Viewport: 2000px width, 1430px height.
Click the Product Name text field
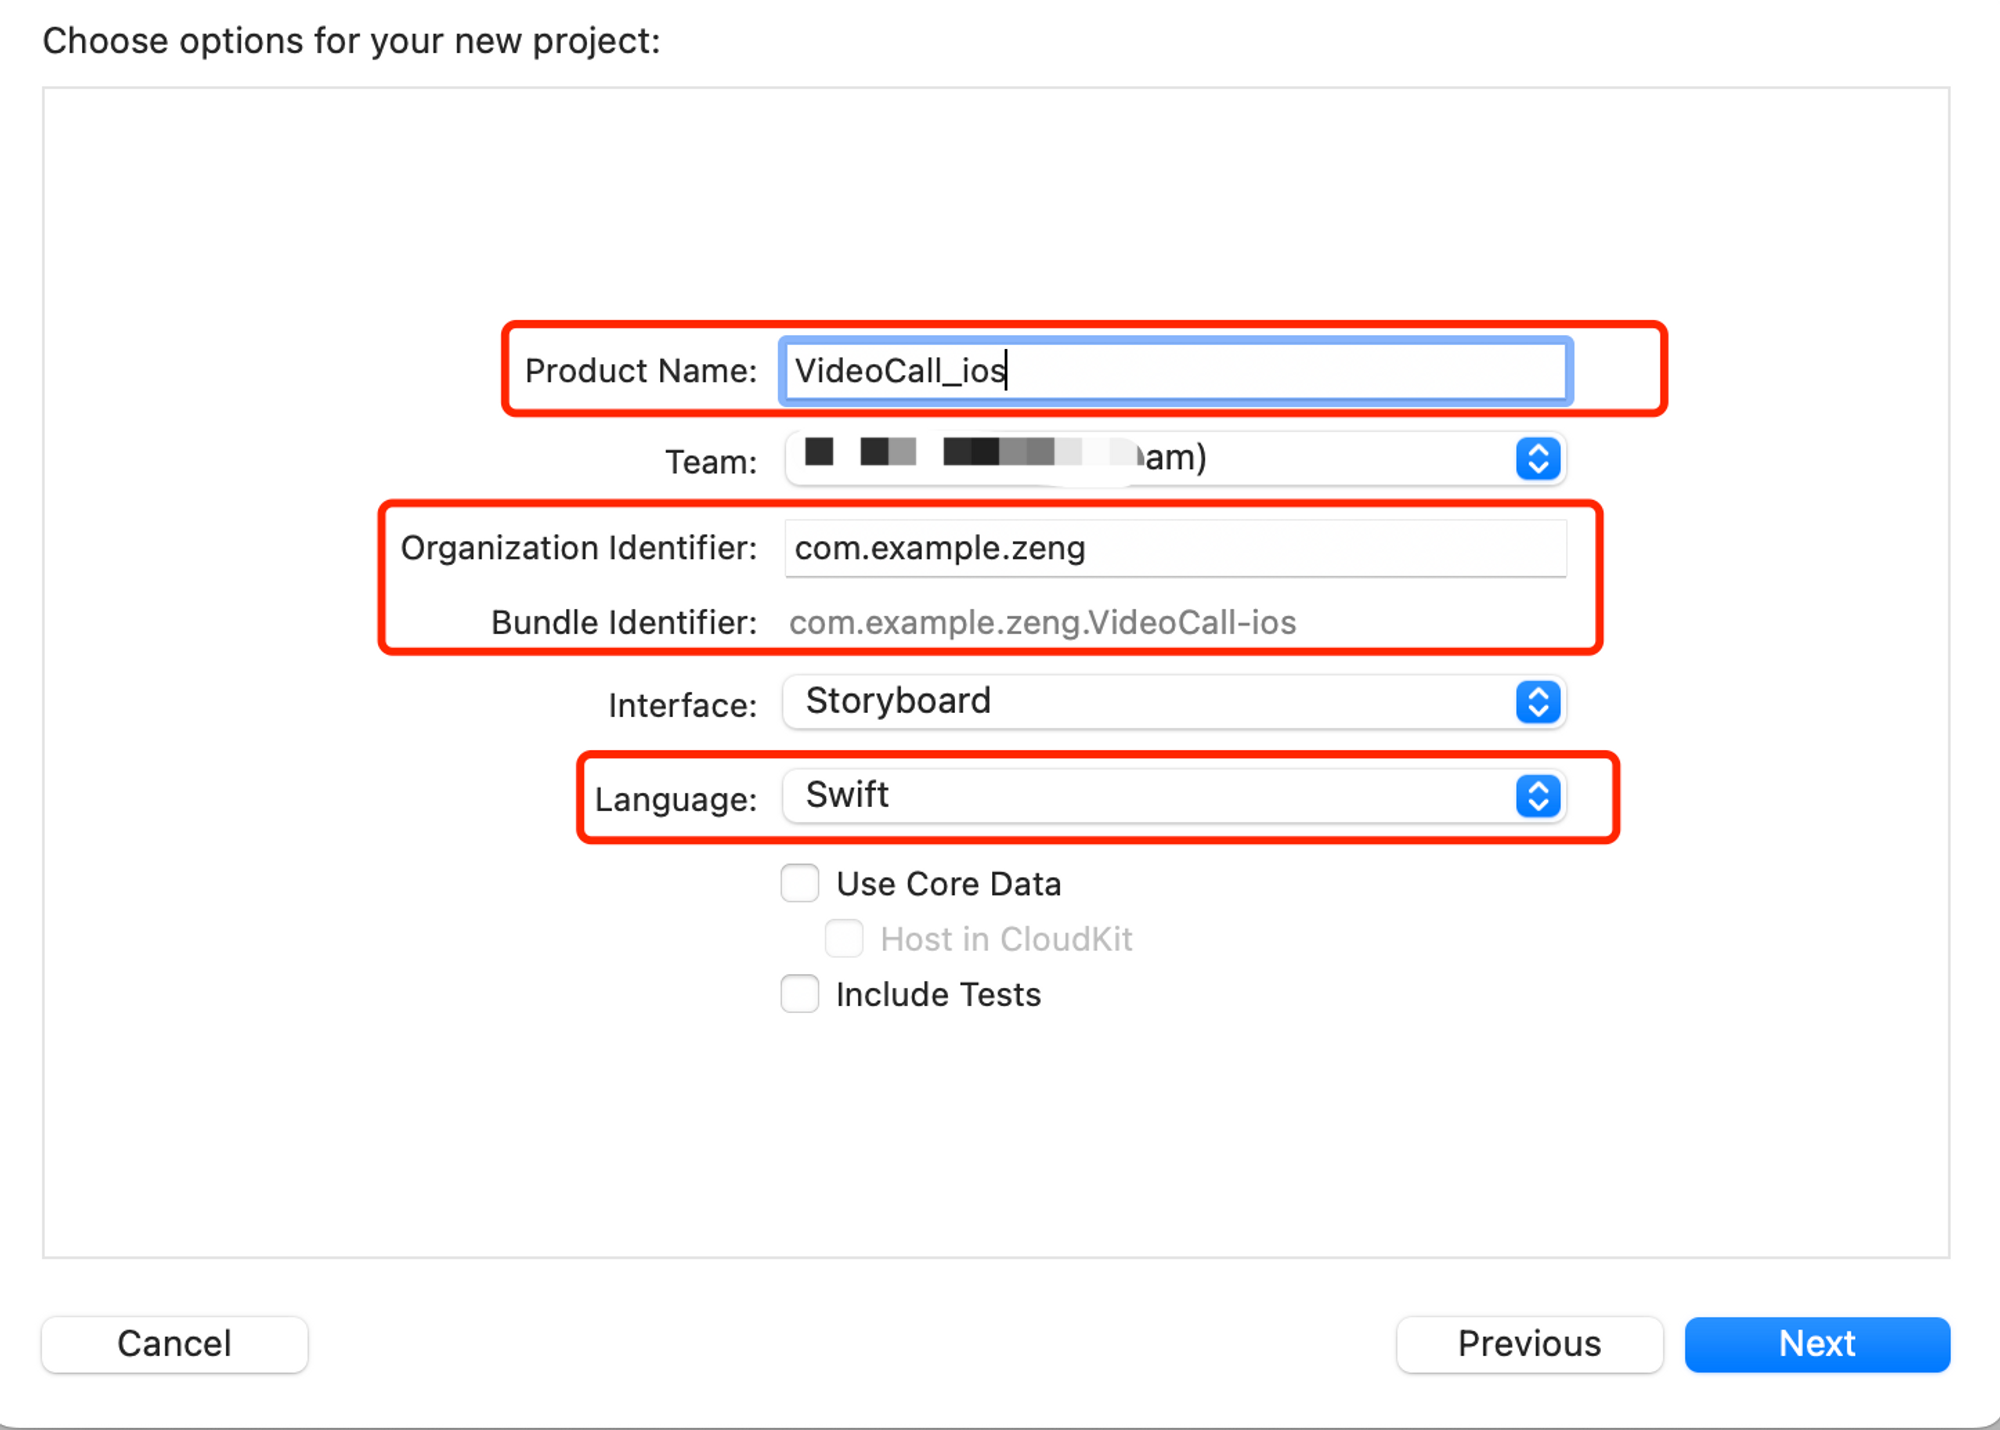pyautogui.click(x=1175, y=371)
